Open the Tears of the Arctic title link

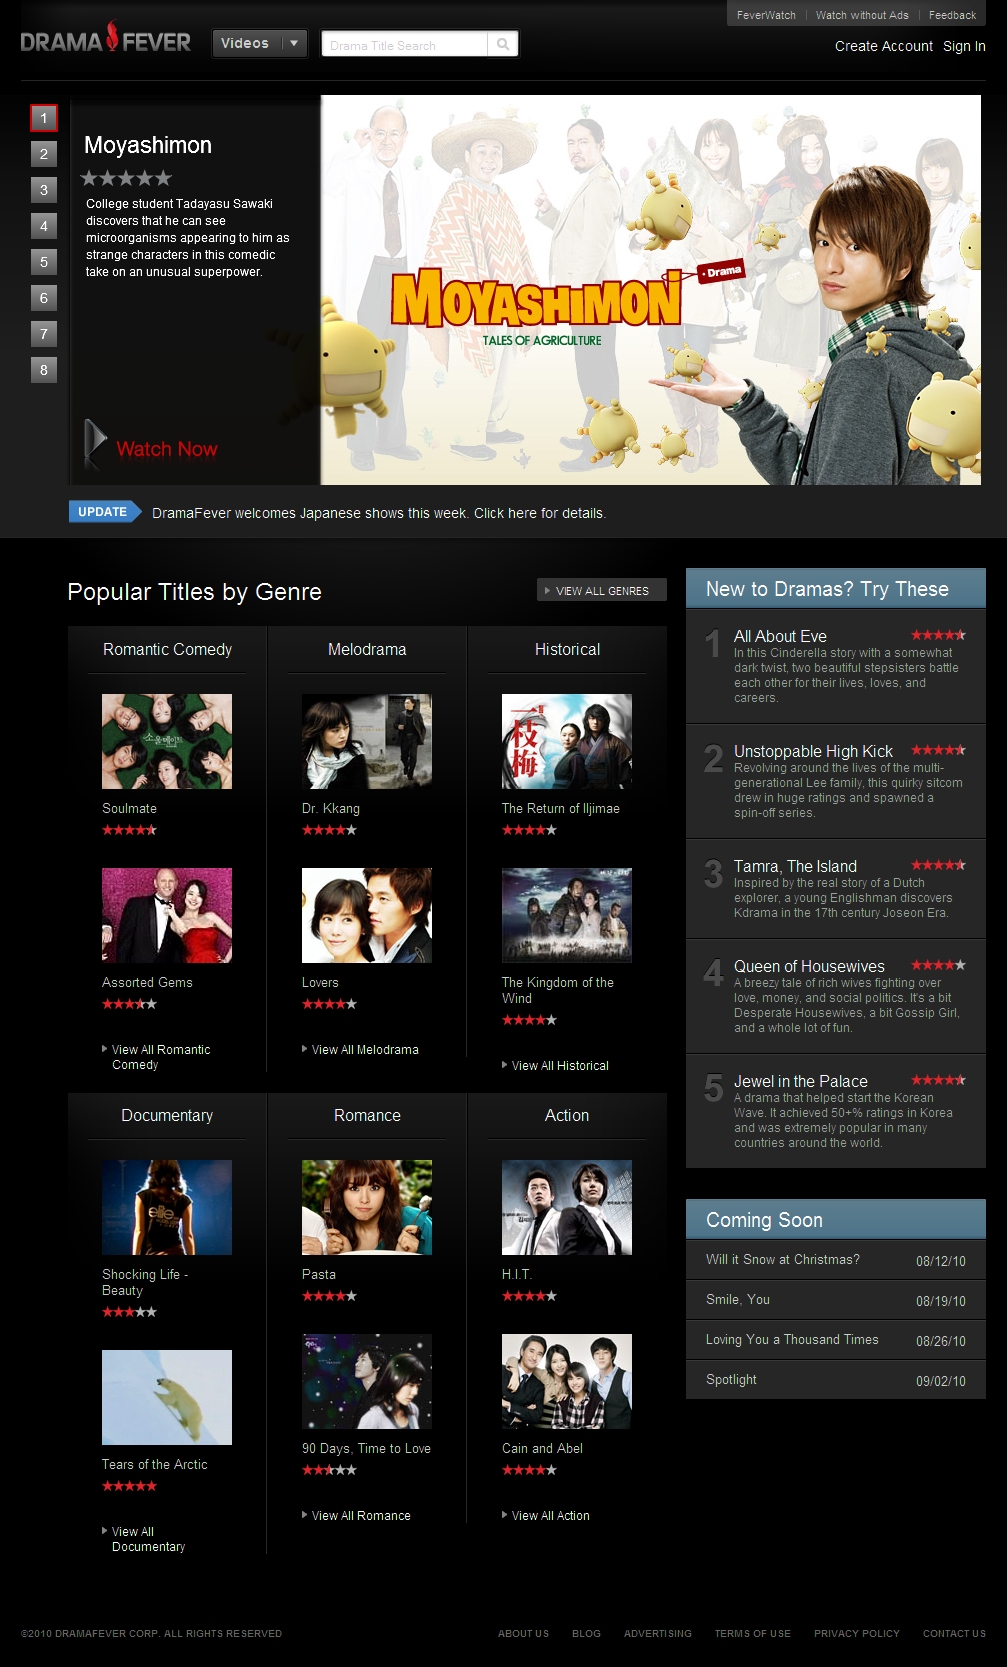[x=155, y=1465]
